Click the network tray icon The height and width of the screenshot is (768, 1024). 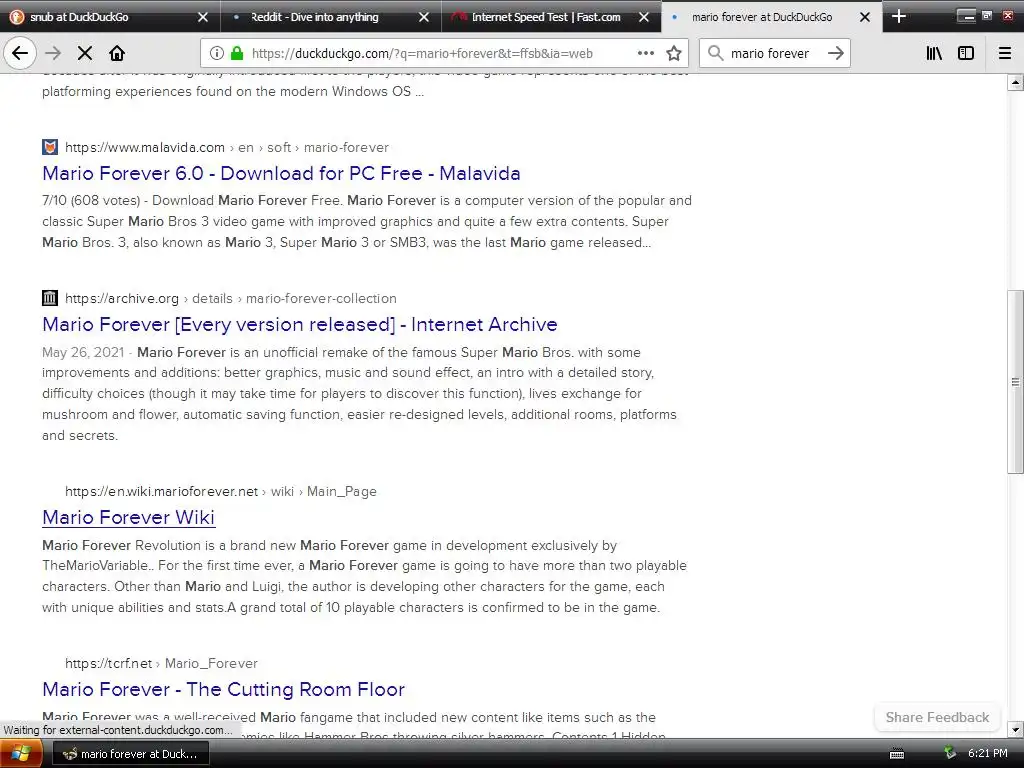950,753
